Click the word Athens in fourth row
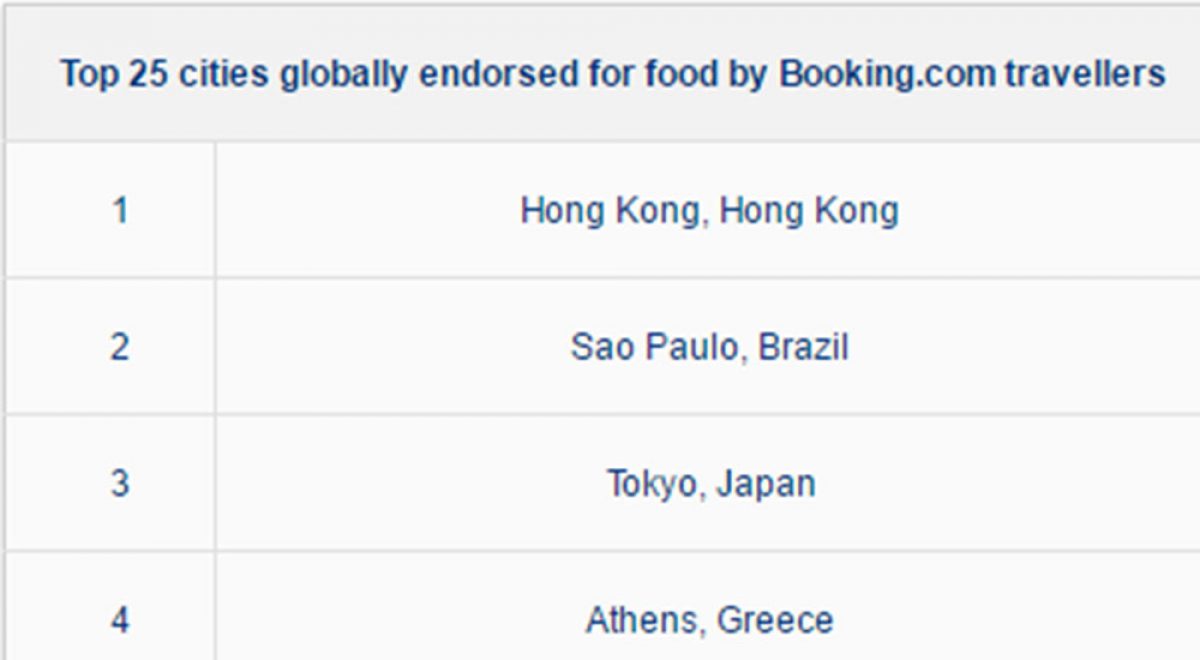This screenshot has width=1200, height=660. (x=643, y=620)
